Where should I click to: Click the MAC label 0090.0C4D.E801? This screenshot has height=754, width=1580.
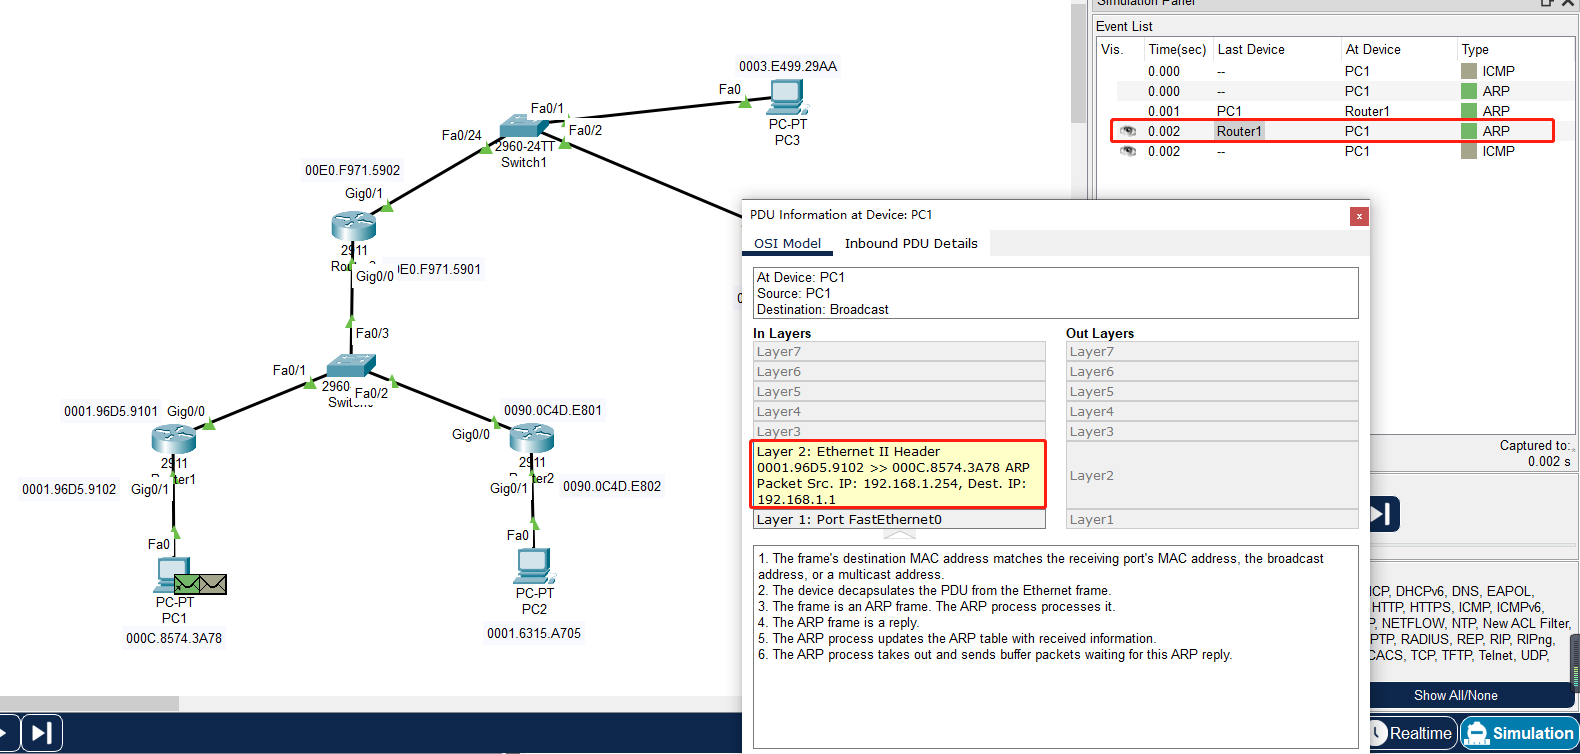tap(553, 410)
